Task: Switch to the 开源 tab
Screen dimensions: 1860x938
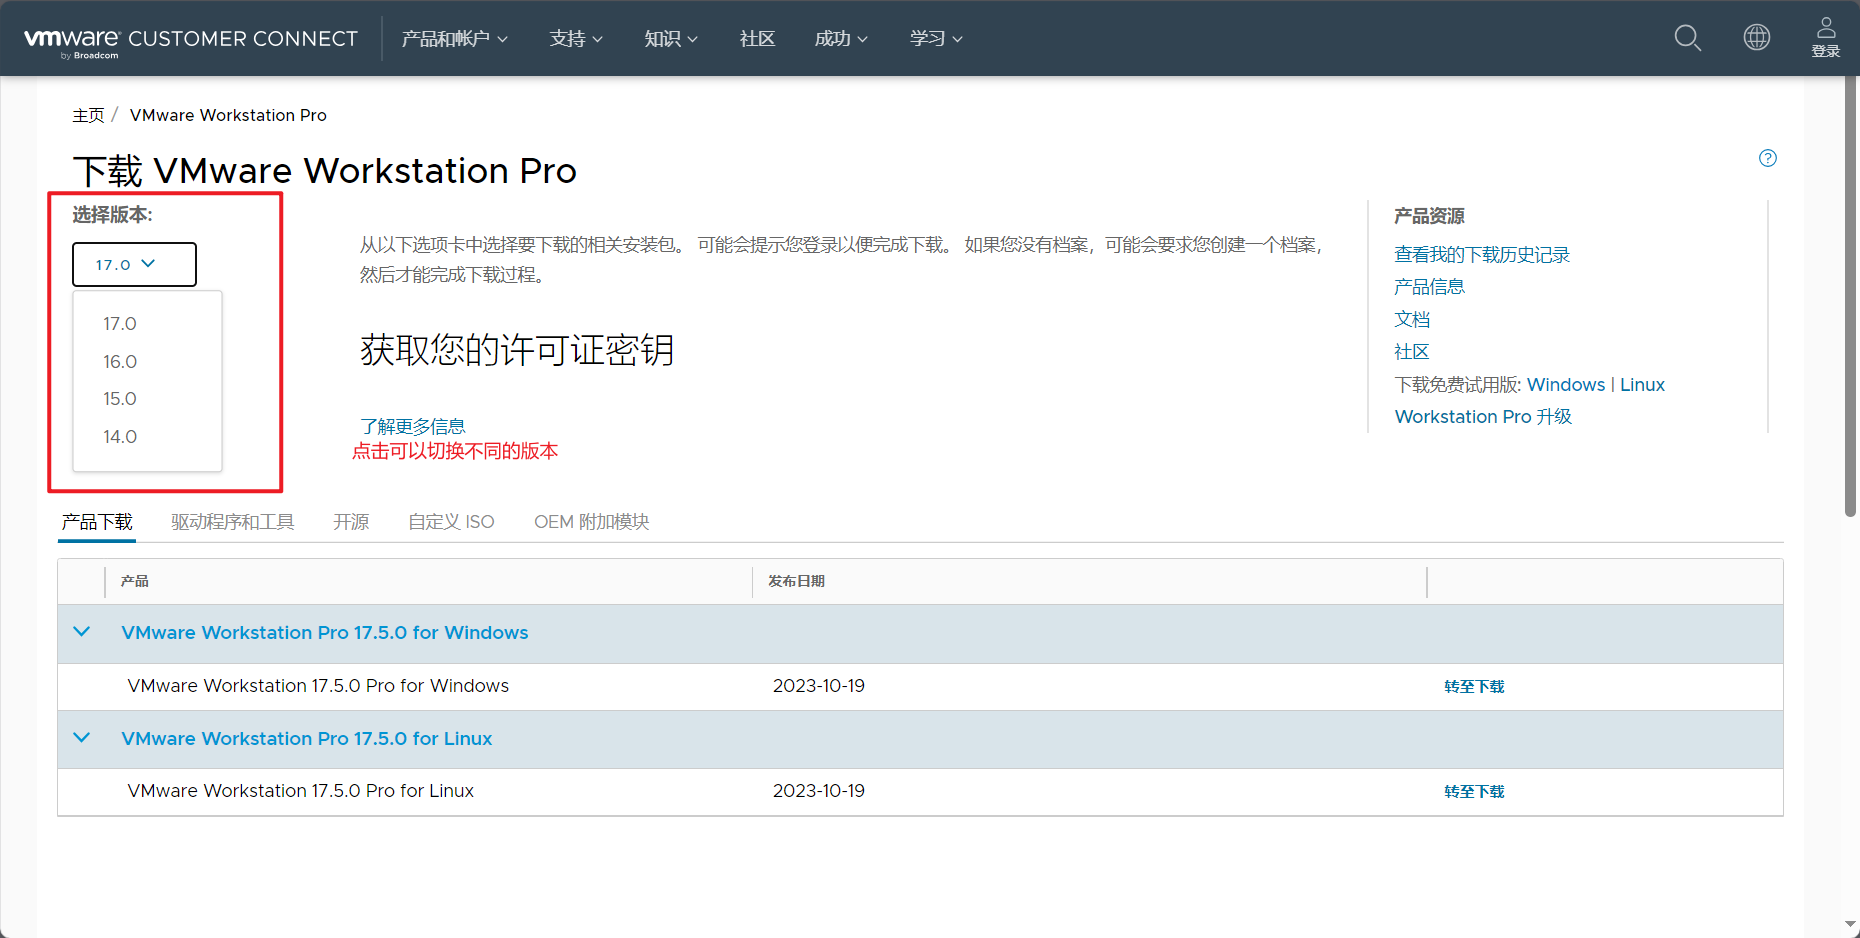Action: coord(351,522)
